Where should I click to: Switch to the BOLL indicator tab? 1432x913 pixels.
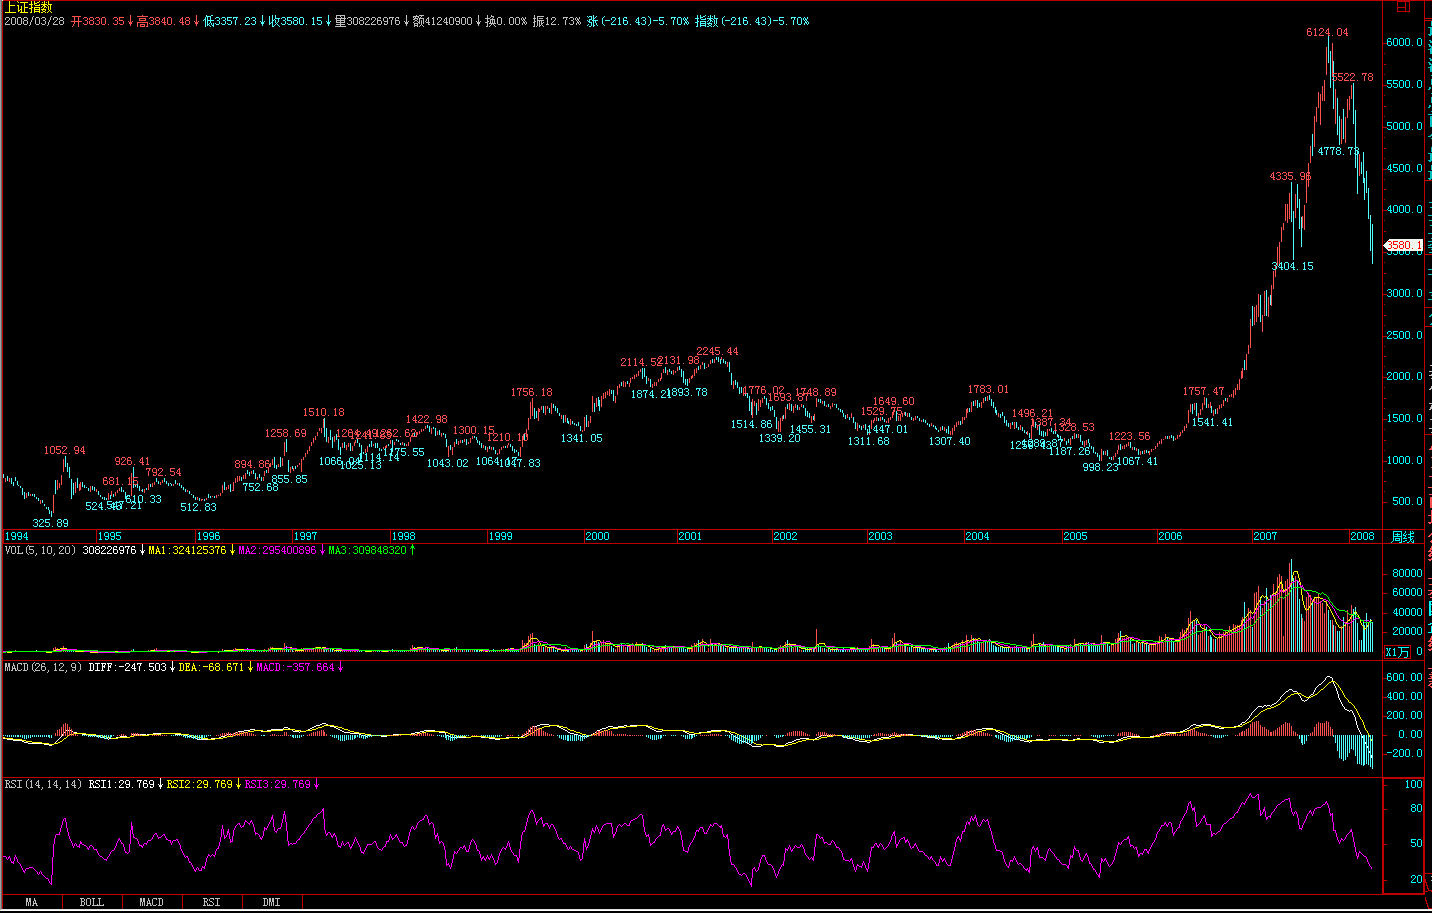click(91, 902)
